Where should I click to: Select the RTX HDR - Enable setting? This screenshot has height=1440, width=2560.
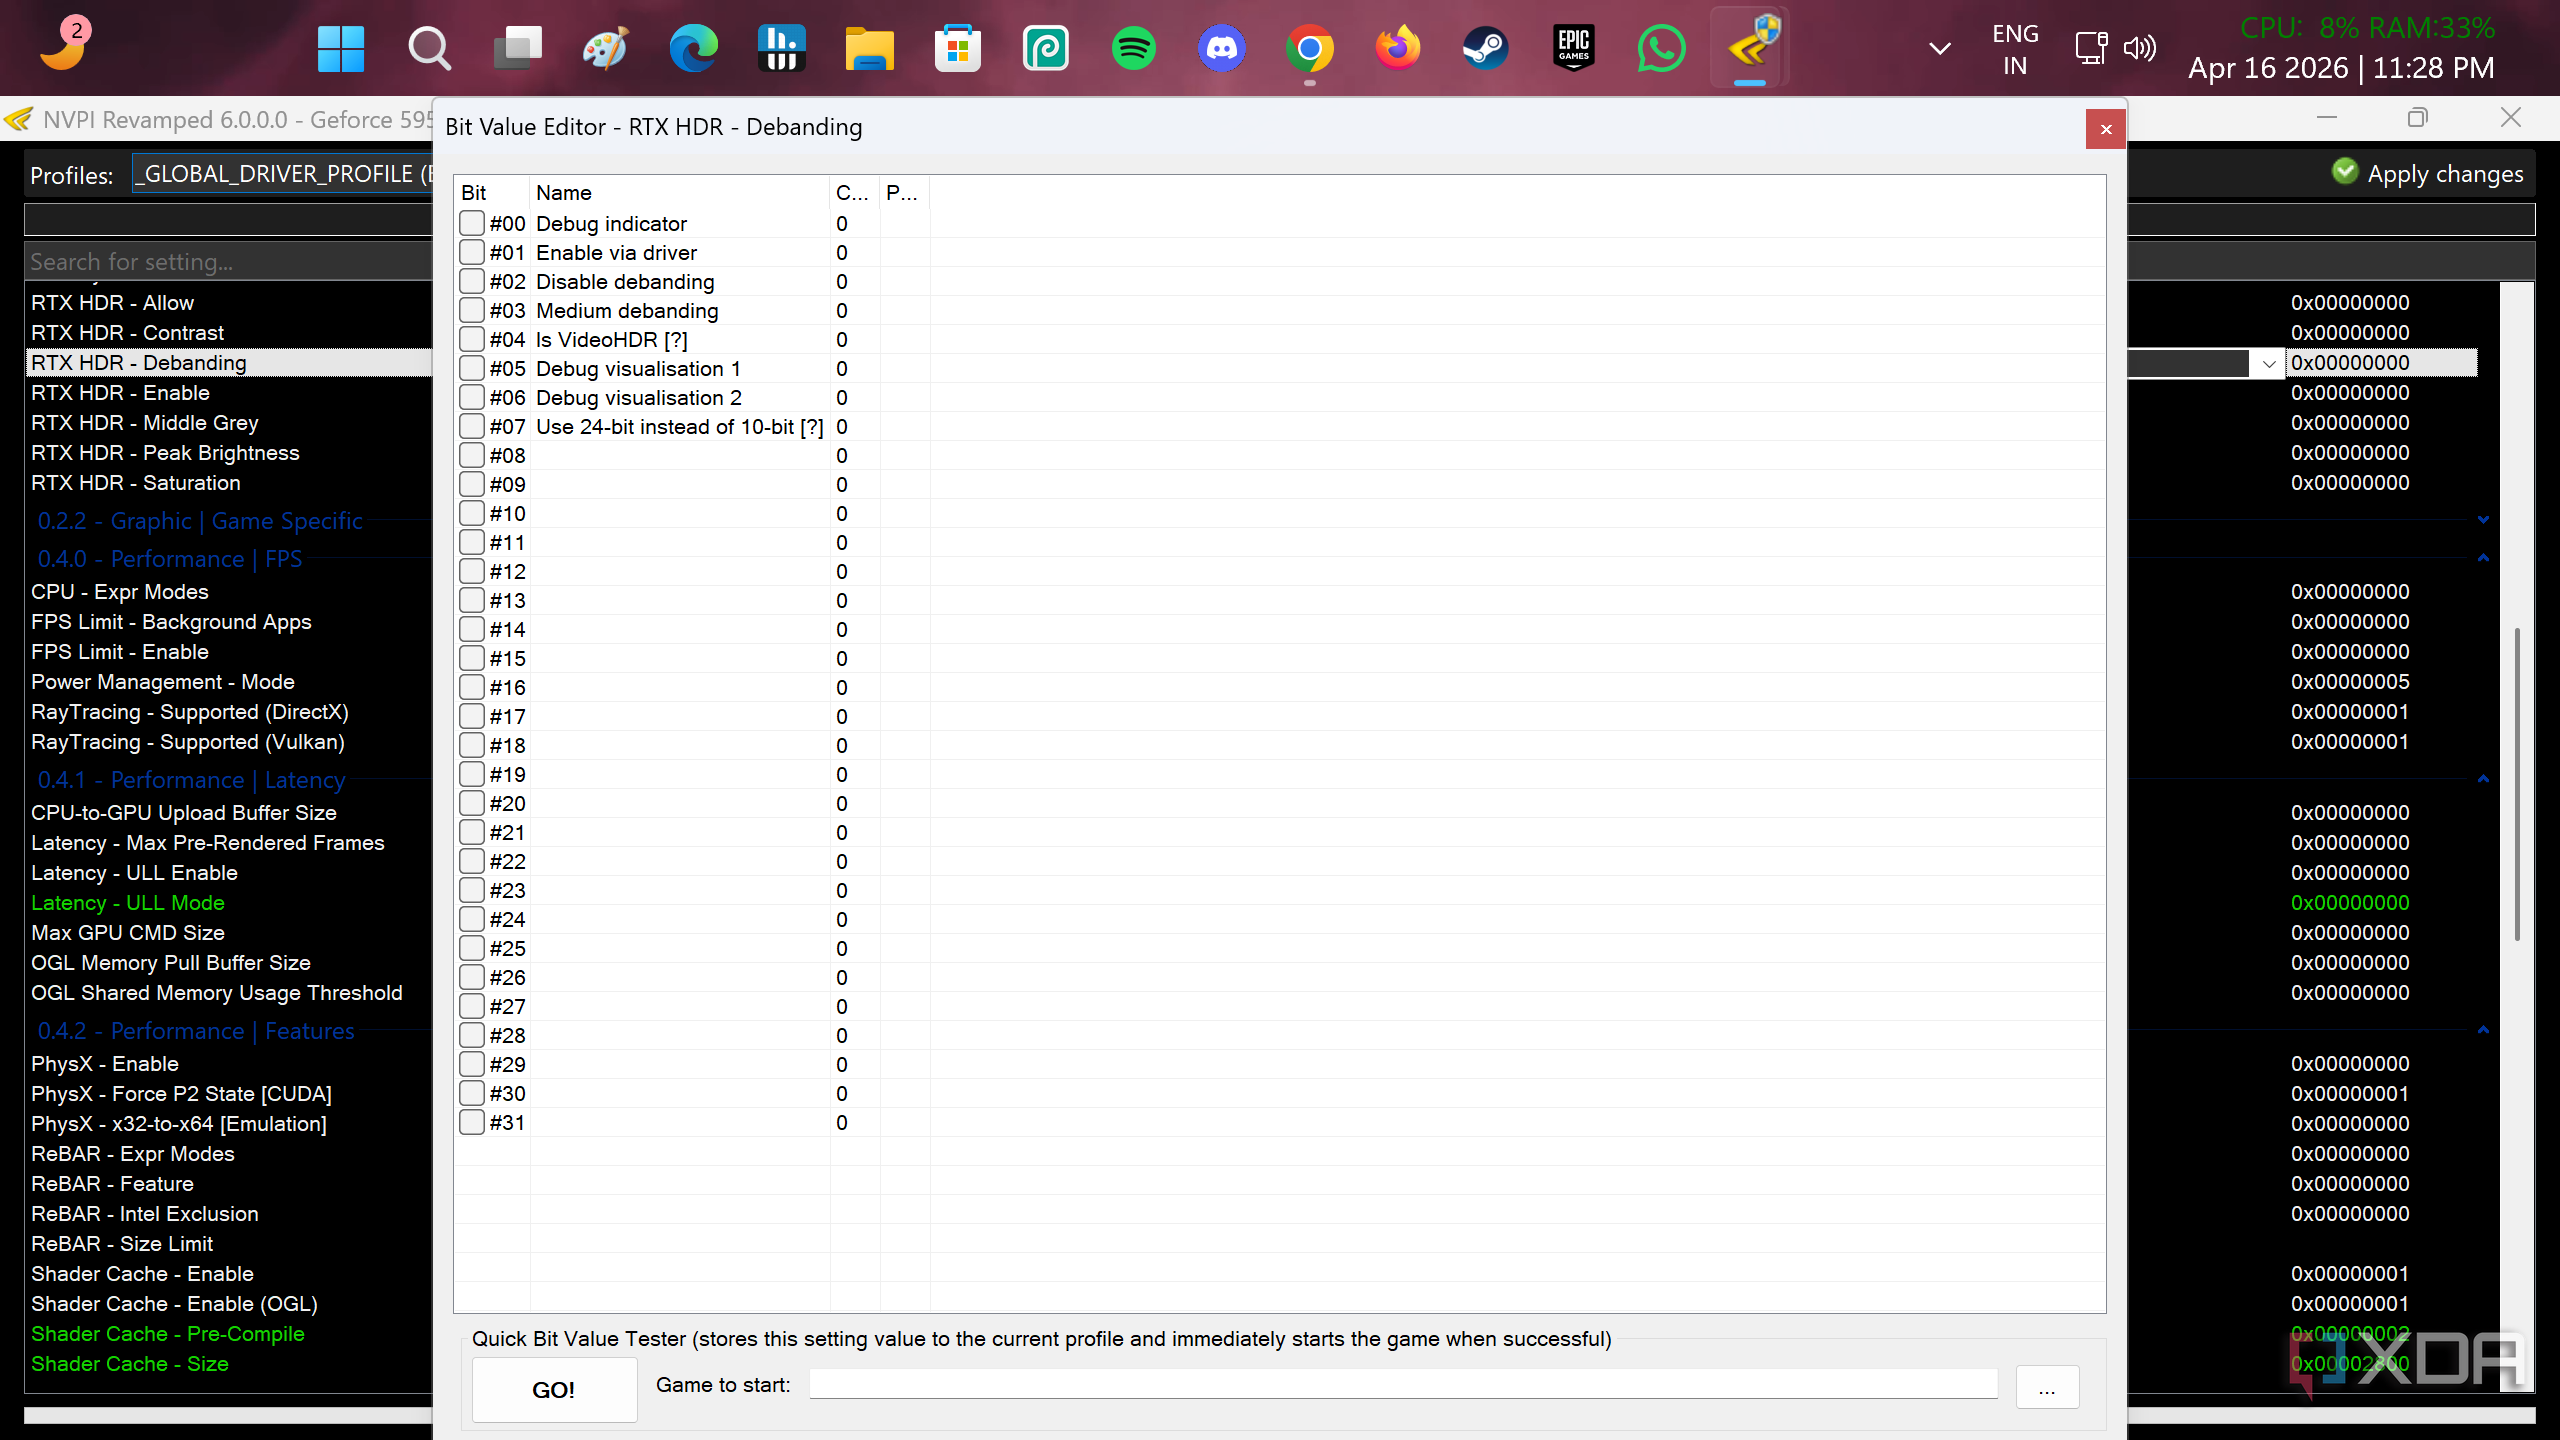(120, 393)
